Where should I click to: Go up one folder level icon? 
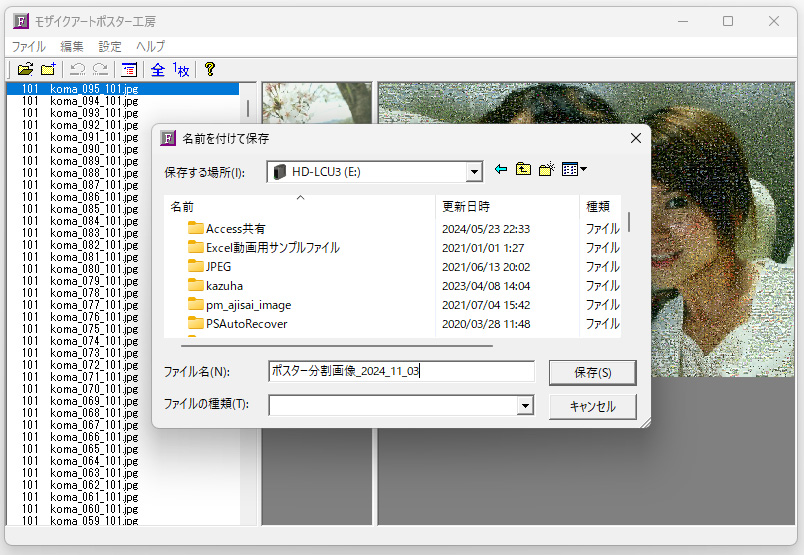(523, 169)
